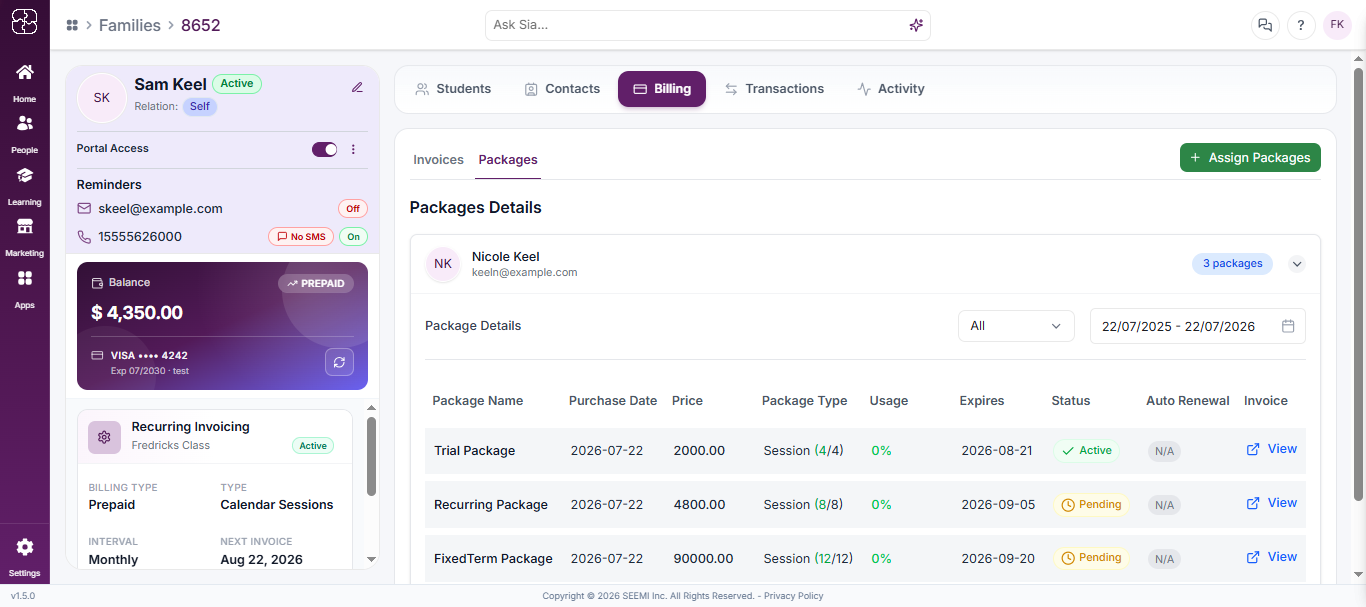The image size is (1366, 607).
Task: Click the breadcrumb grid icon
Action: 72,25
